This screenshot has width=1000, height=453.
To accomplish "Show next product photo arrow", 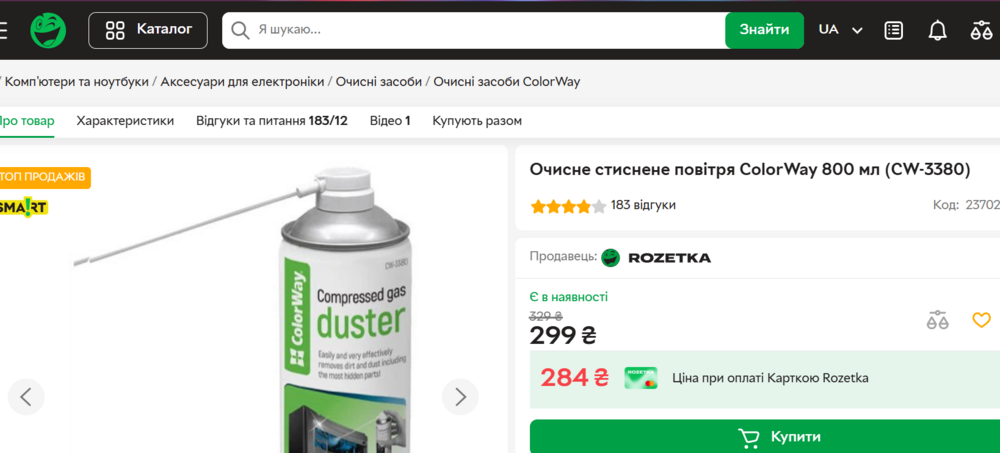I will pos(460,397).
